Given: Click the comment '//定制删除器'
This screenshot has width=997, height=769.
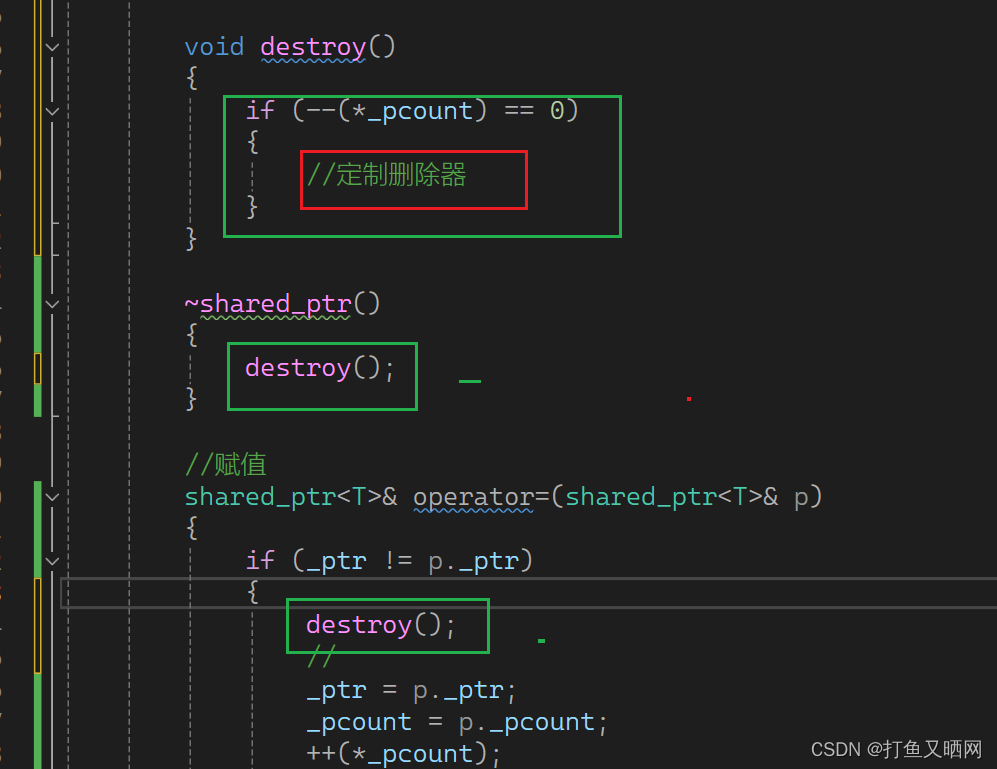Looking at the screenshot, I should point(387,175).
